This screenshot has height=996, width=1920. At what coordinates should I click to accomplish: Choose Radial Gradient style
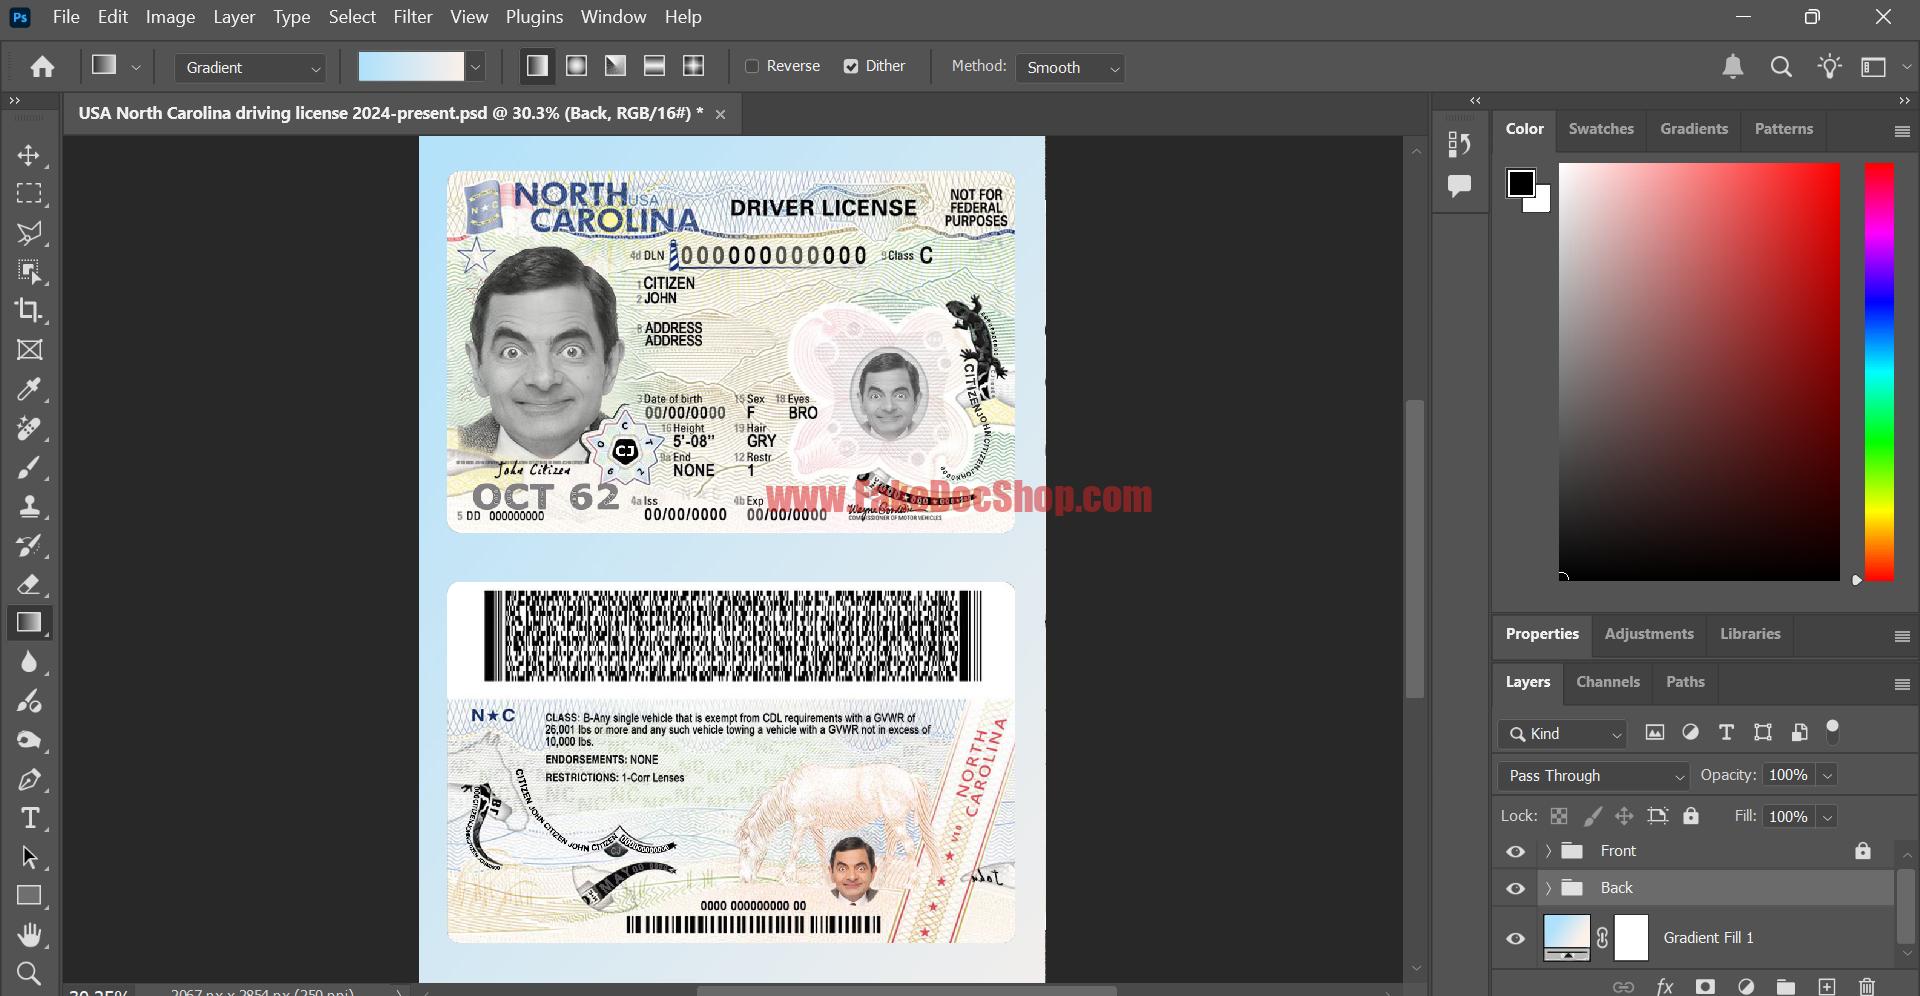pyautogui.click(x=576, y=66)
